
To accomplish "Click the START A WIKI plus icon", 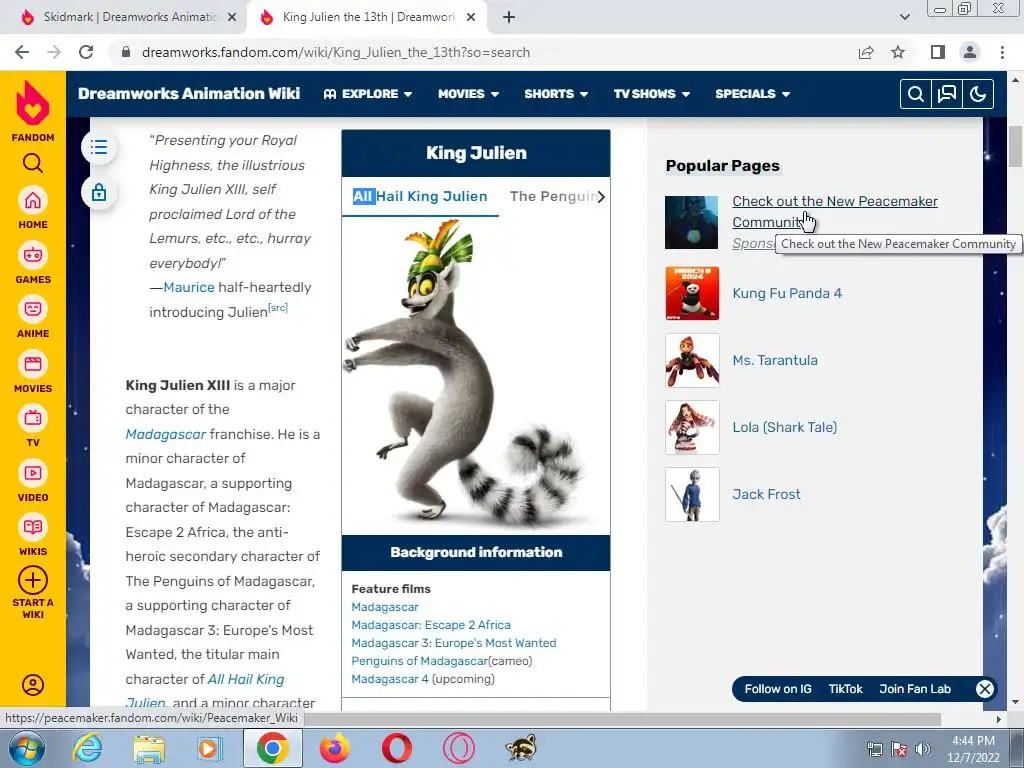I will [x=33, y=581].
